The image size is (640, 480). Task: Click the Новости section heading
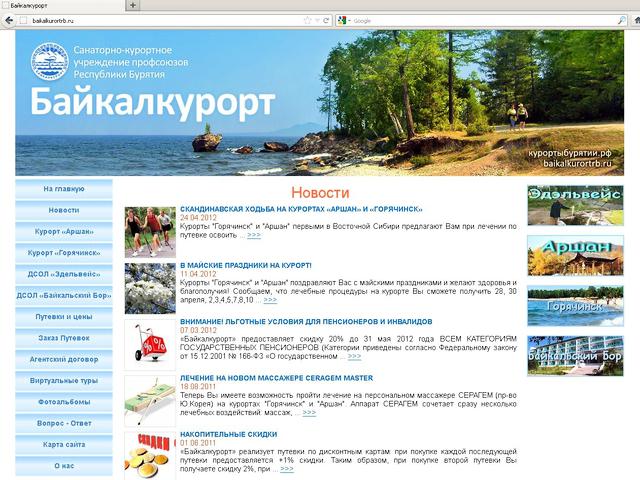tap(320, 193)
